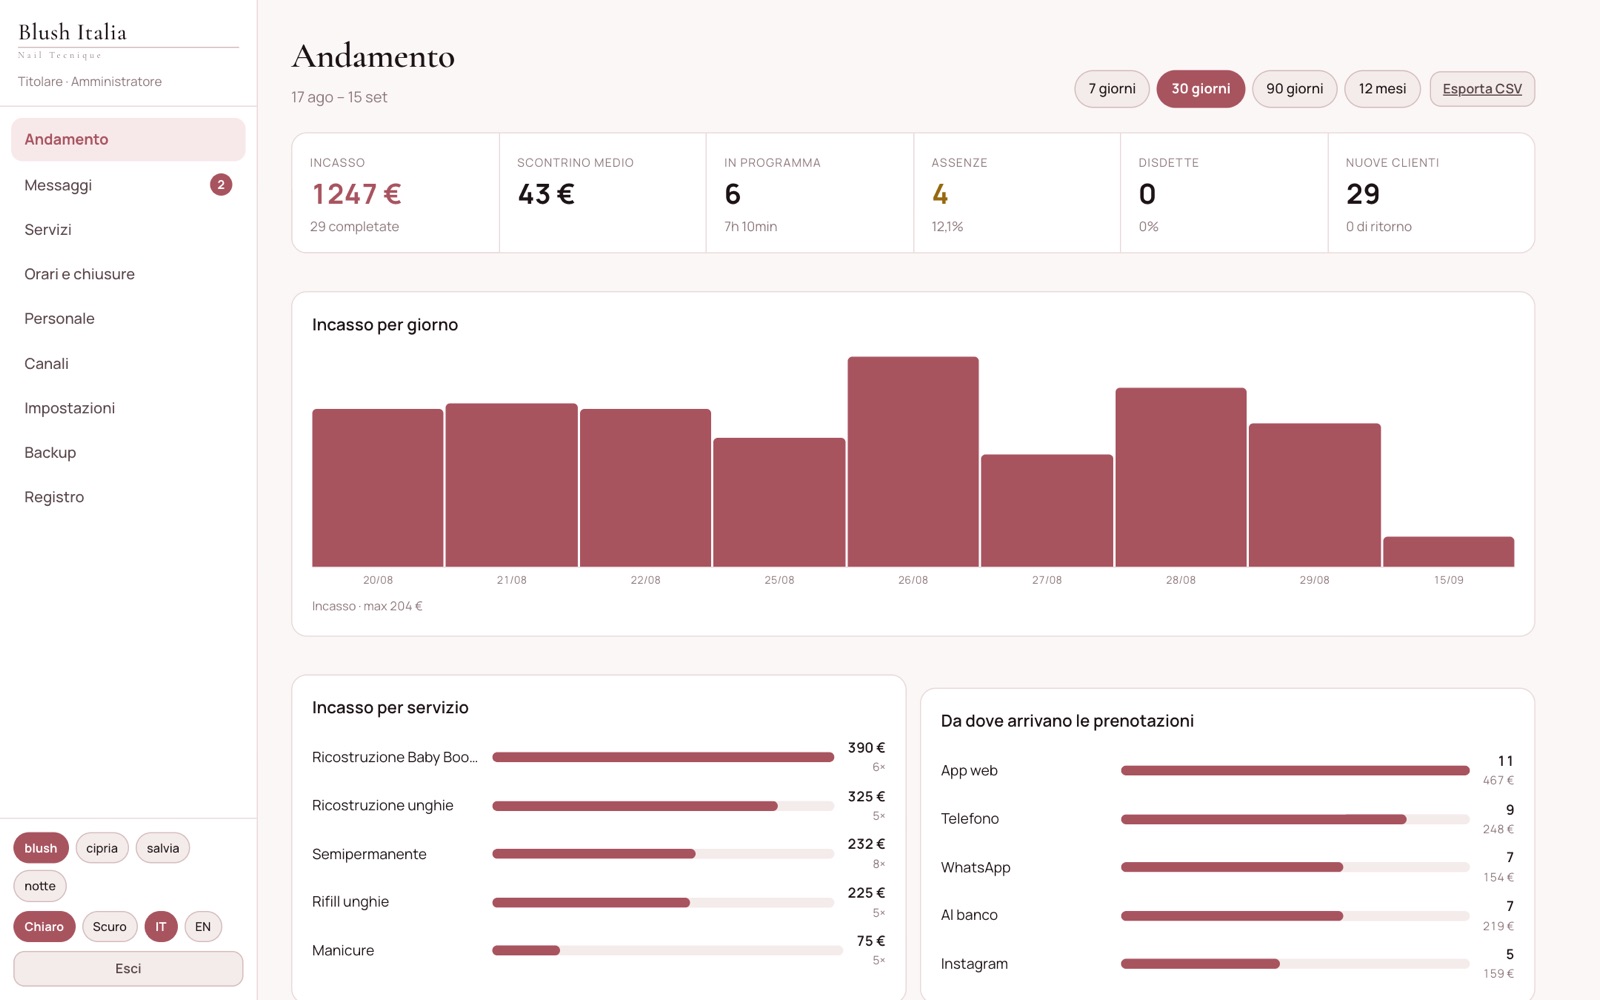Screen dimensions: 1600x1000
Task: Set language to IT
Action: tap(161, 927)
